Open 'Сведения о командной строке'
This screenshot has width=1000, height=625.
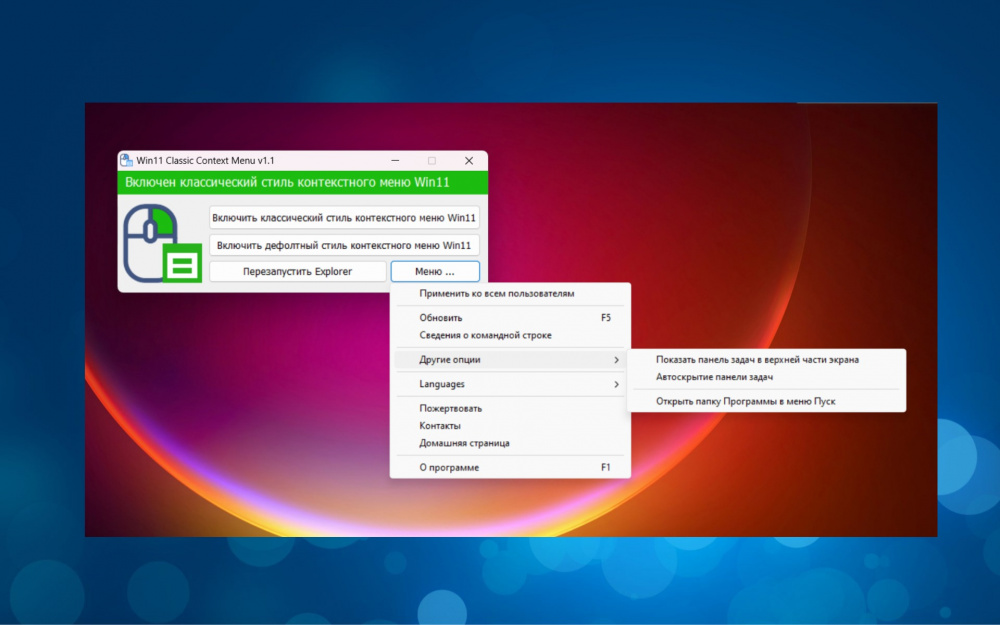(485, 335)
